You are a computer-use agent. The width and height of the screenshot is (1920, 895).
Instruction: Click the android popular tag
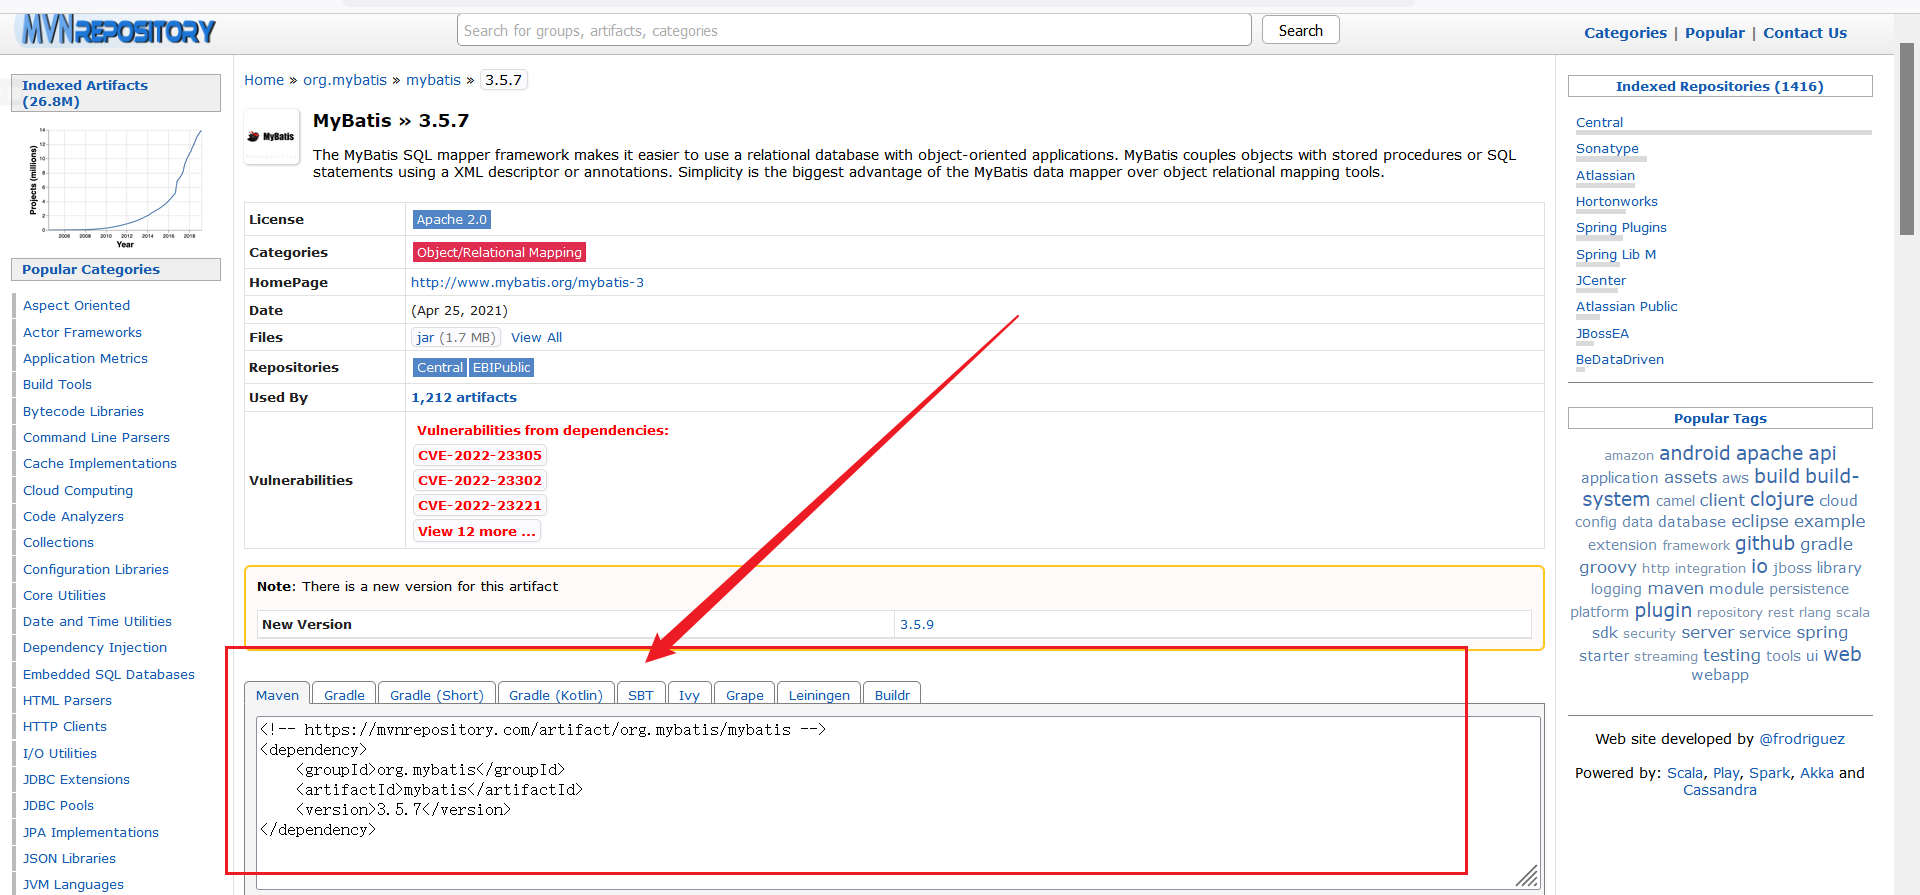(x=1694, y=453)
